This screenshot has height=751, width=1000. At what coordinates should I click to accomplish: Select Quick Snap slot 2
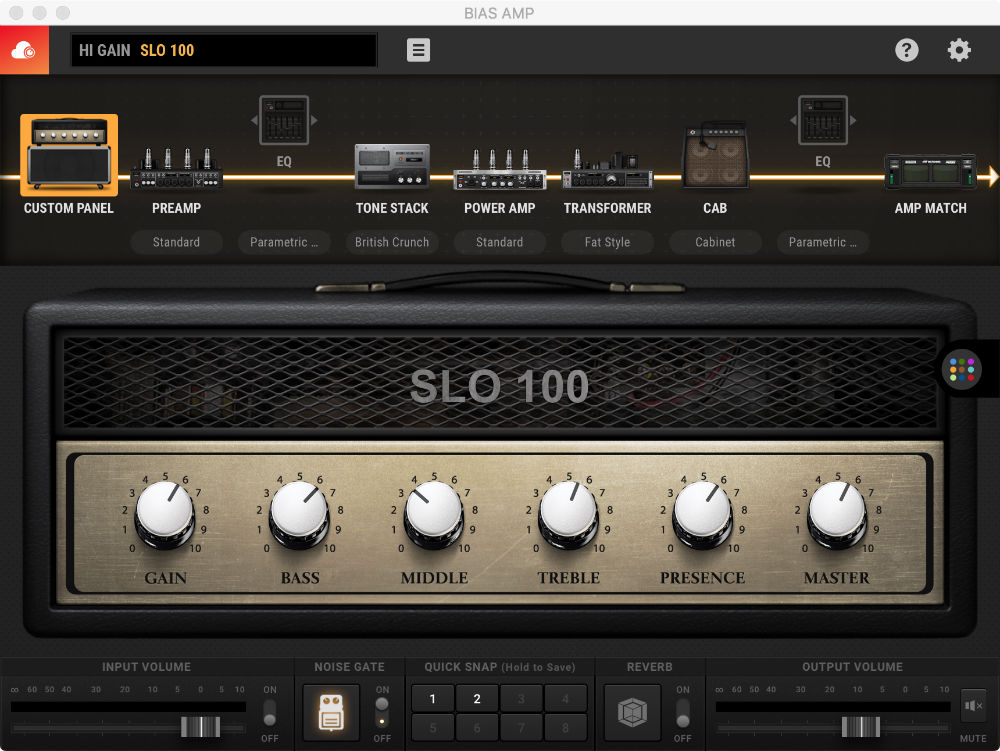[476, 698]
